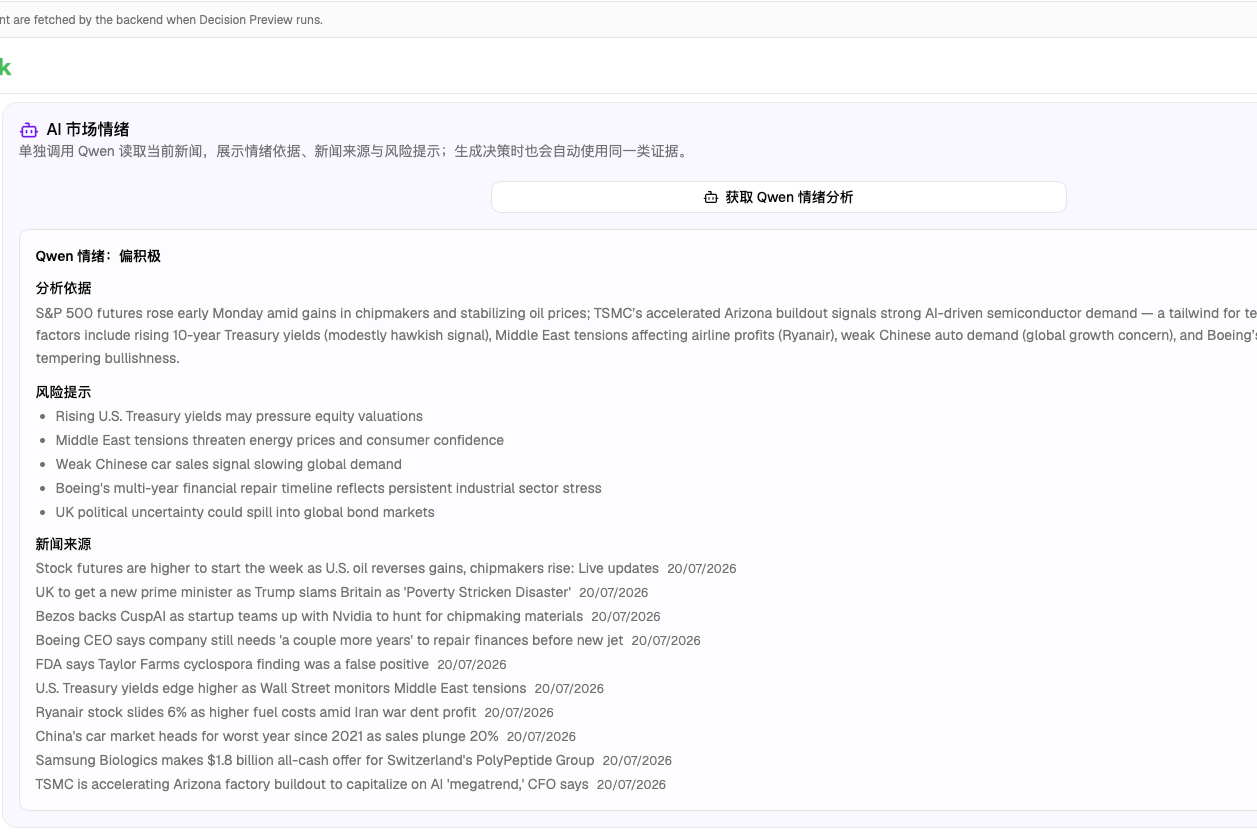The image size is (1257, 838).
Task: Open the U.S. Treasury yields edge higher headline
Action: point(281,688)
